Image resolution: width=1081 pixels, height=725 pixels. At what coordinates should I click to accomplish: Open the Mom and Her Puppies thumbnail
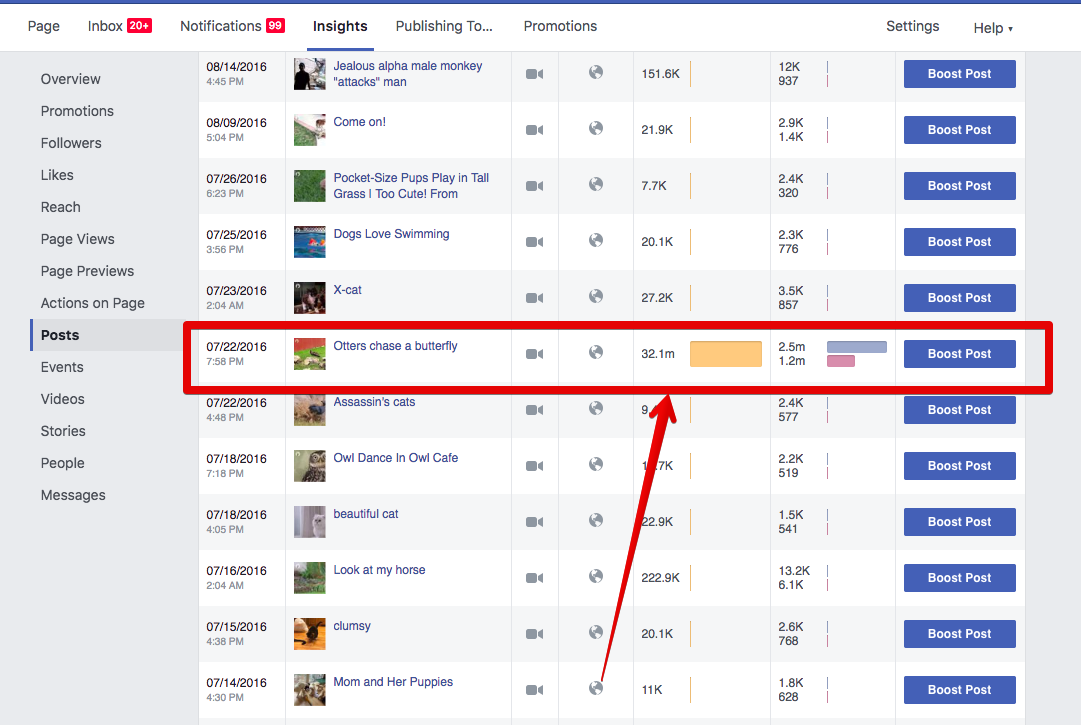[310, 690]
